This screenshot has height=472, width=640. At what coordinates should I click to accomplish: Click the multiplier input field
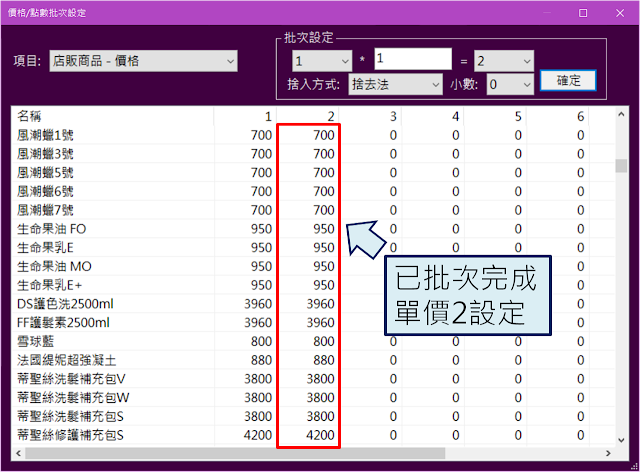413,59
